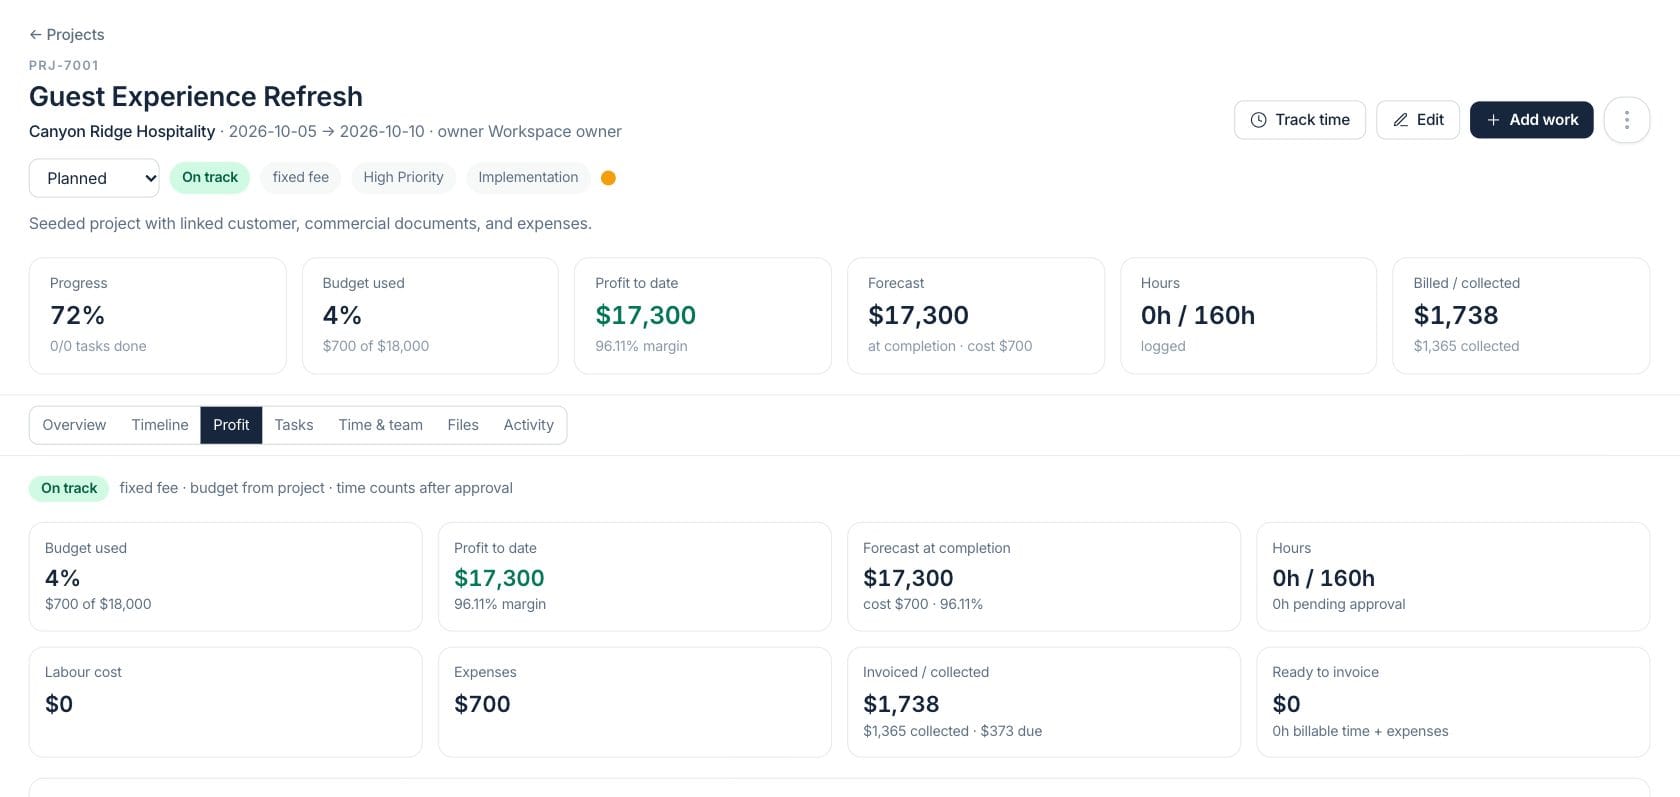The width and height of the screenshot is (1680, 797).
Task: Click the Expenses $700 value
Action: point(482,704)
